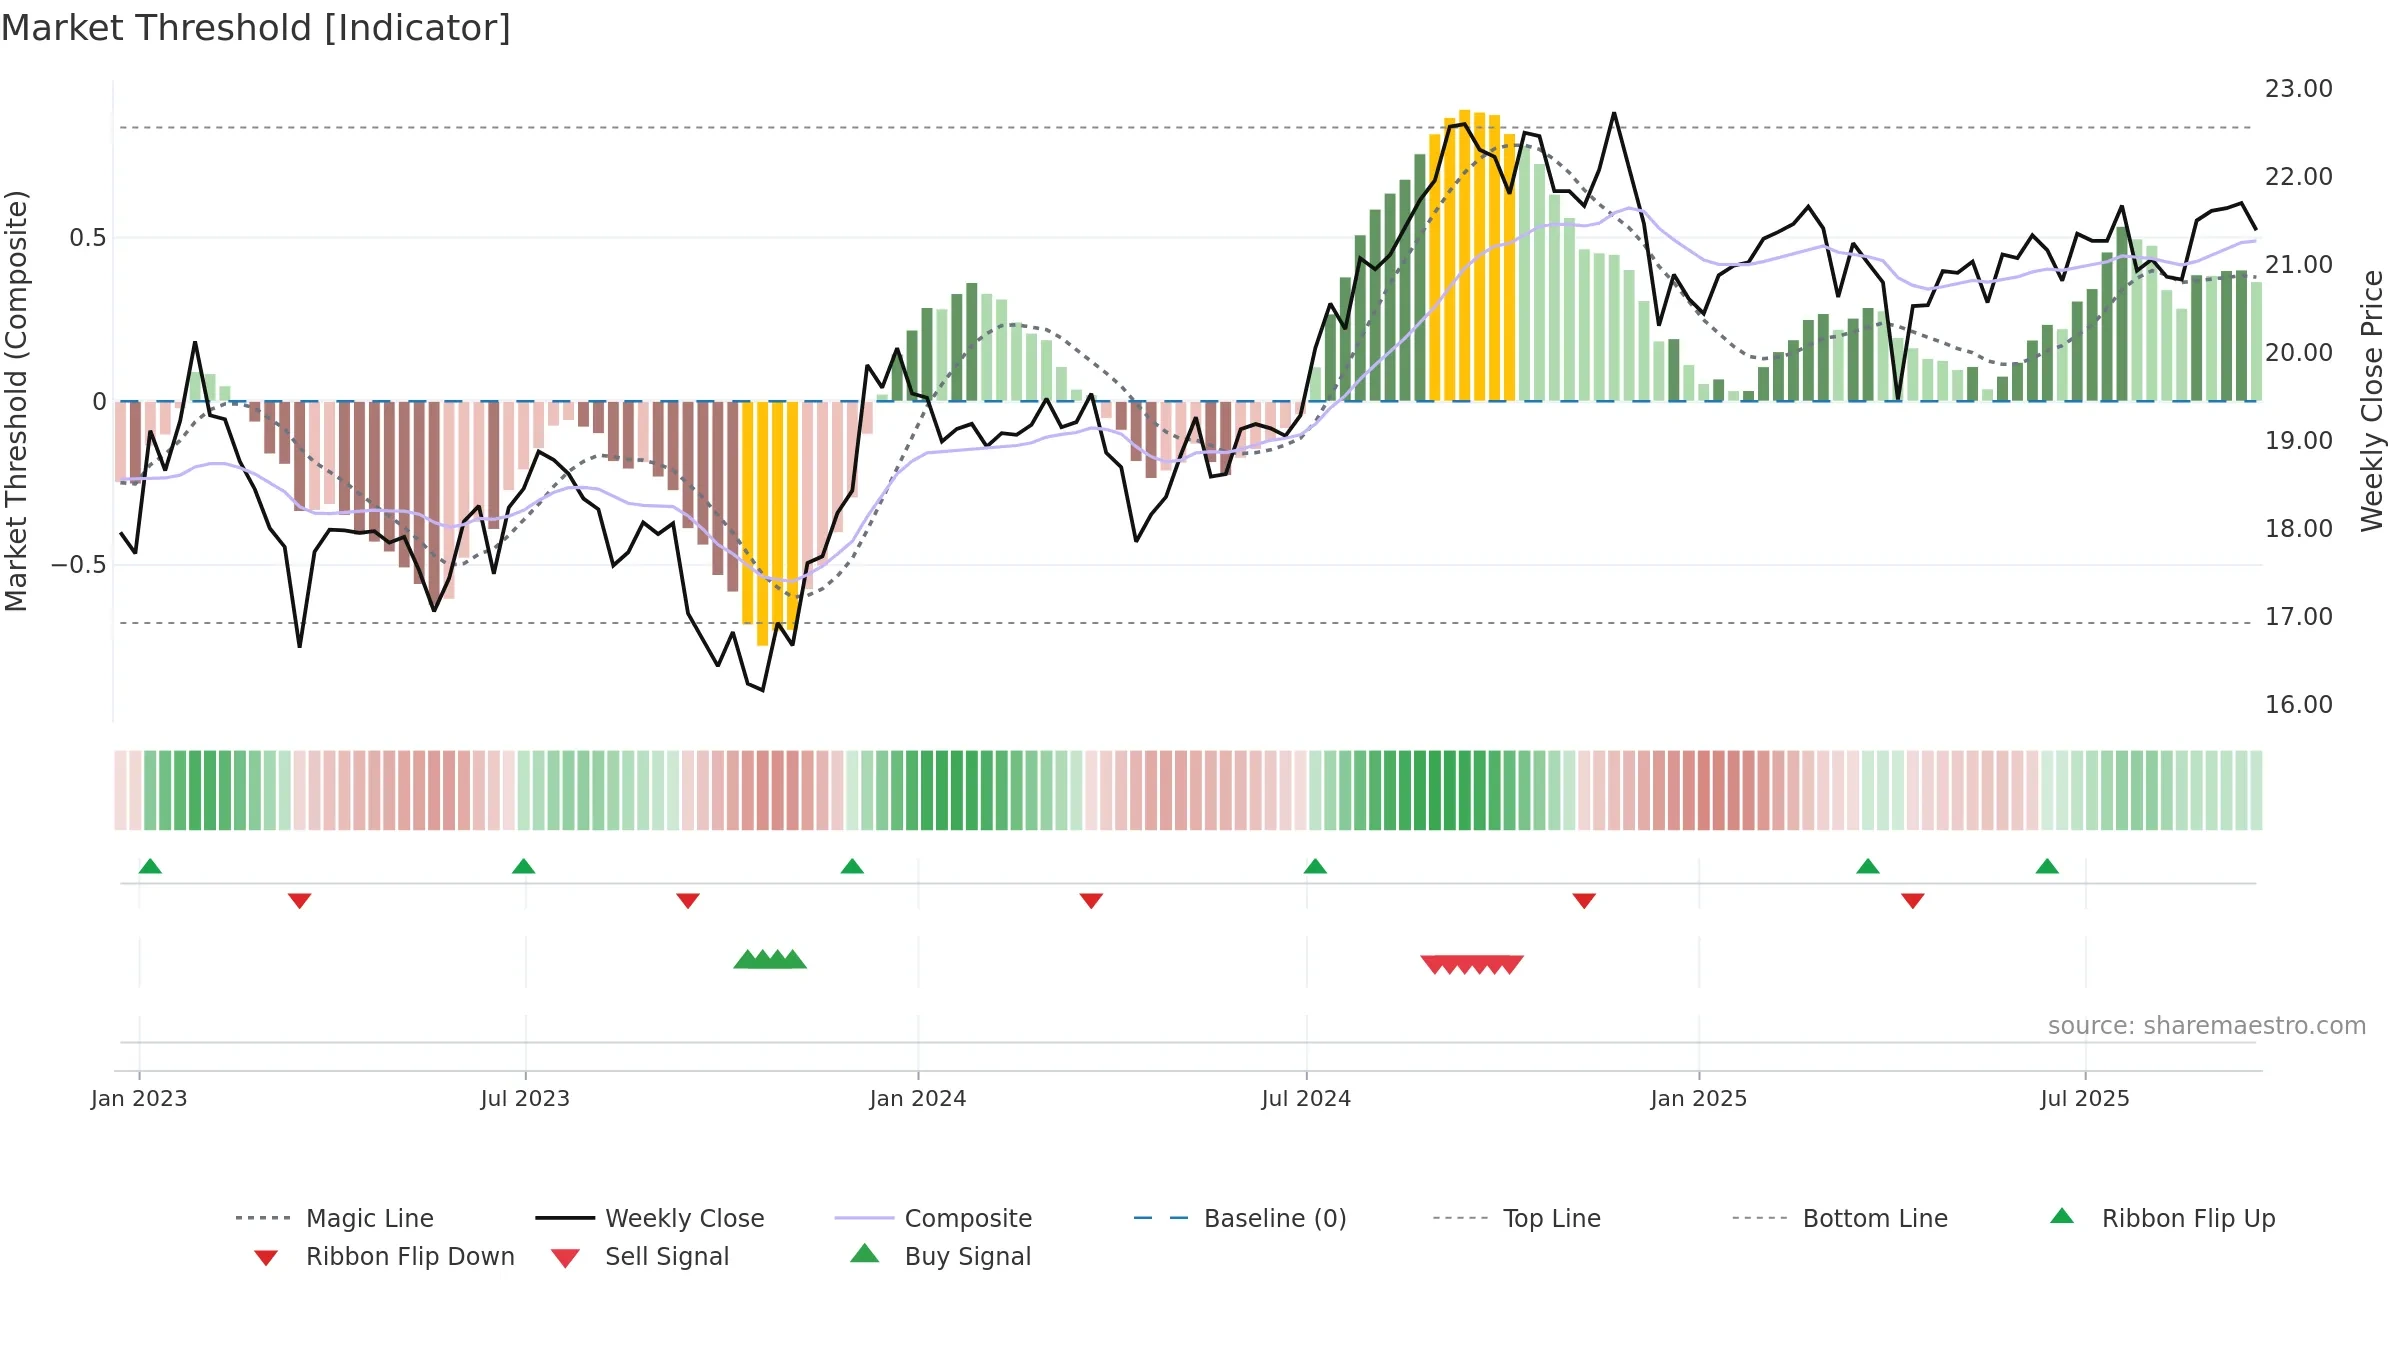Click the Jul 2024 axis label

1306,1098
